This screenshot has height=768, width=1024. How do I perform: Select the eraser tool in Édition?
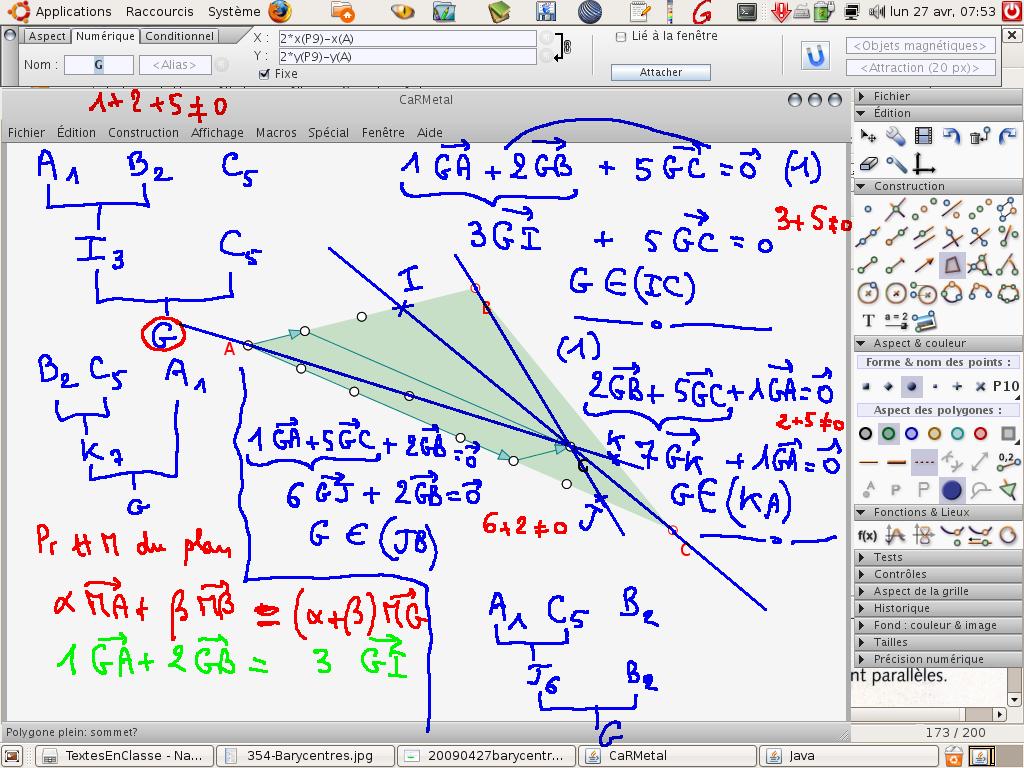[868, 164]
